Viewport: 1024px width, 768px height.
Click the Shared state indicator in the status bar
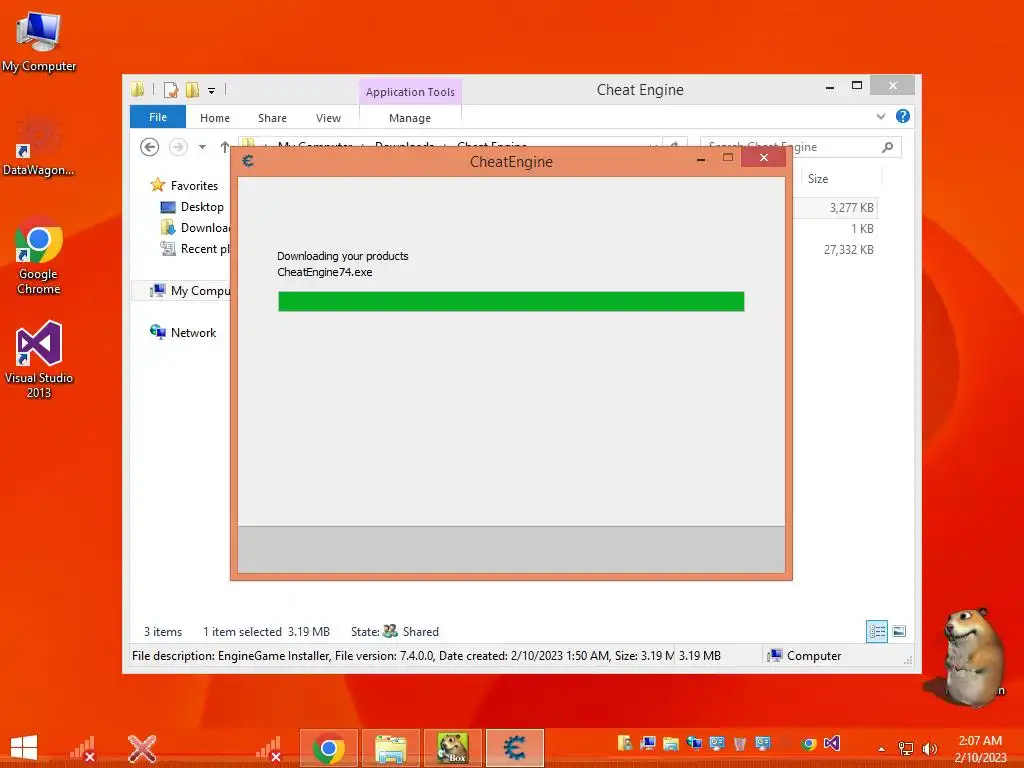point(411,632)
